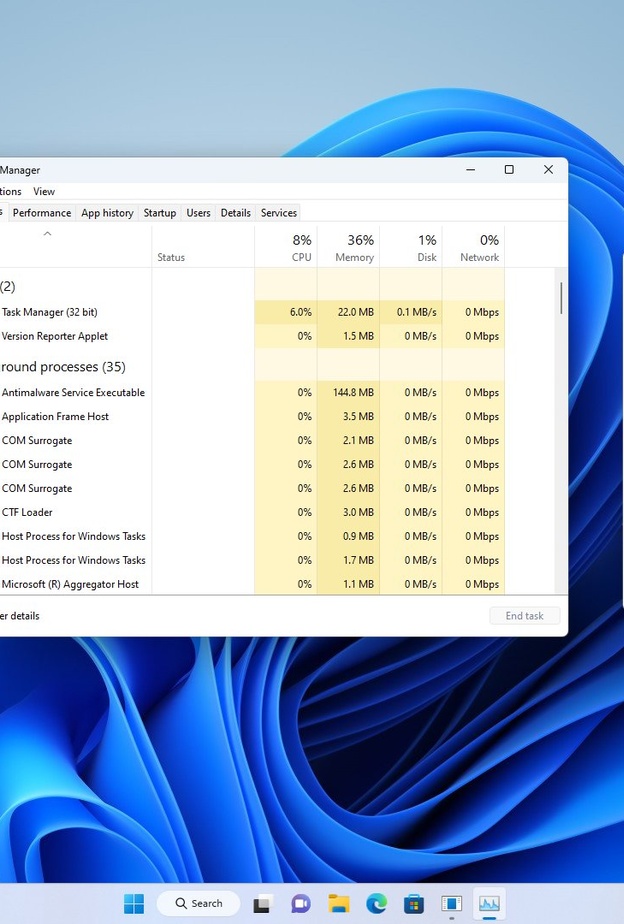Launch Microsoft Edge from the taskbar
This screenshot has height=924, width=624.
[x=377, y=903]
